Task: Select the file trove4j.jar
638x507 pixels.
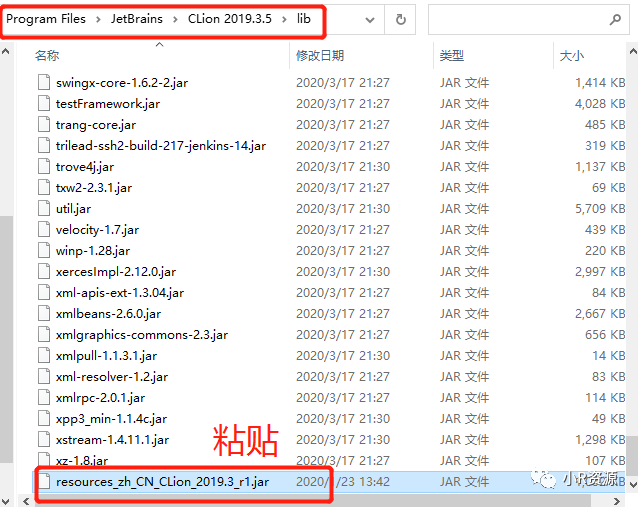Action: click(x=85, y=167)
